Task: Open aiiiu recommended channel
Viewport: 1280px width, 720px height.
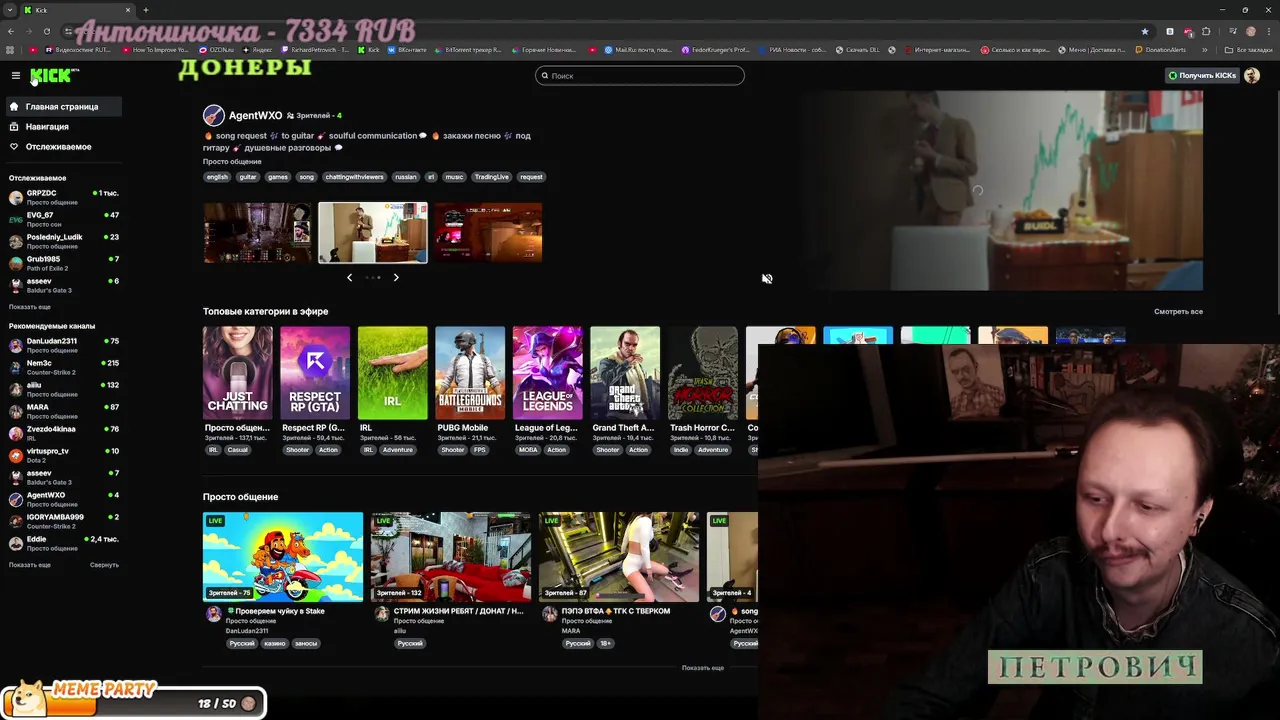Action: 63,389
